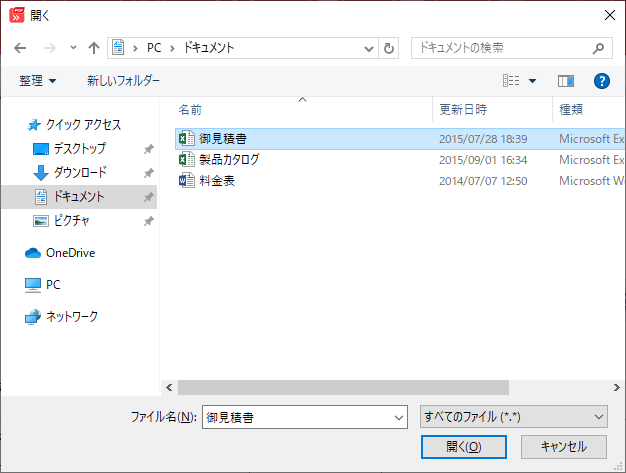Open help with the blue question icon
Screen dimensions: 626x473
click(x=602, y=81)
